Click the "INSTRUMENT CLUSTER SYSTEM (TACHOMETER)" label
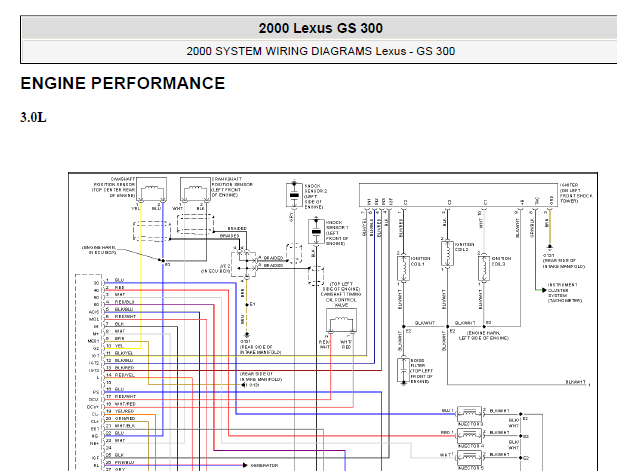 (x=565, y=293)
